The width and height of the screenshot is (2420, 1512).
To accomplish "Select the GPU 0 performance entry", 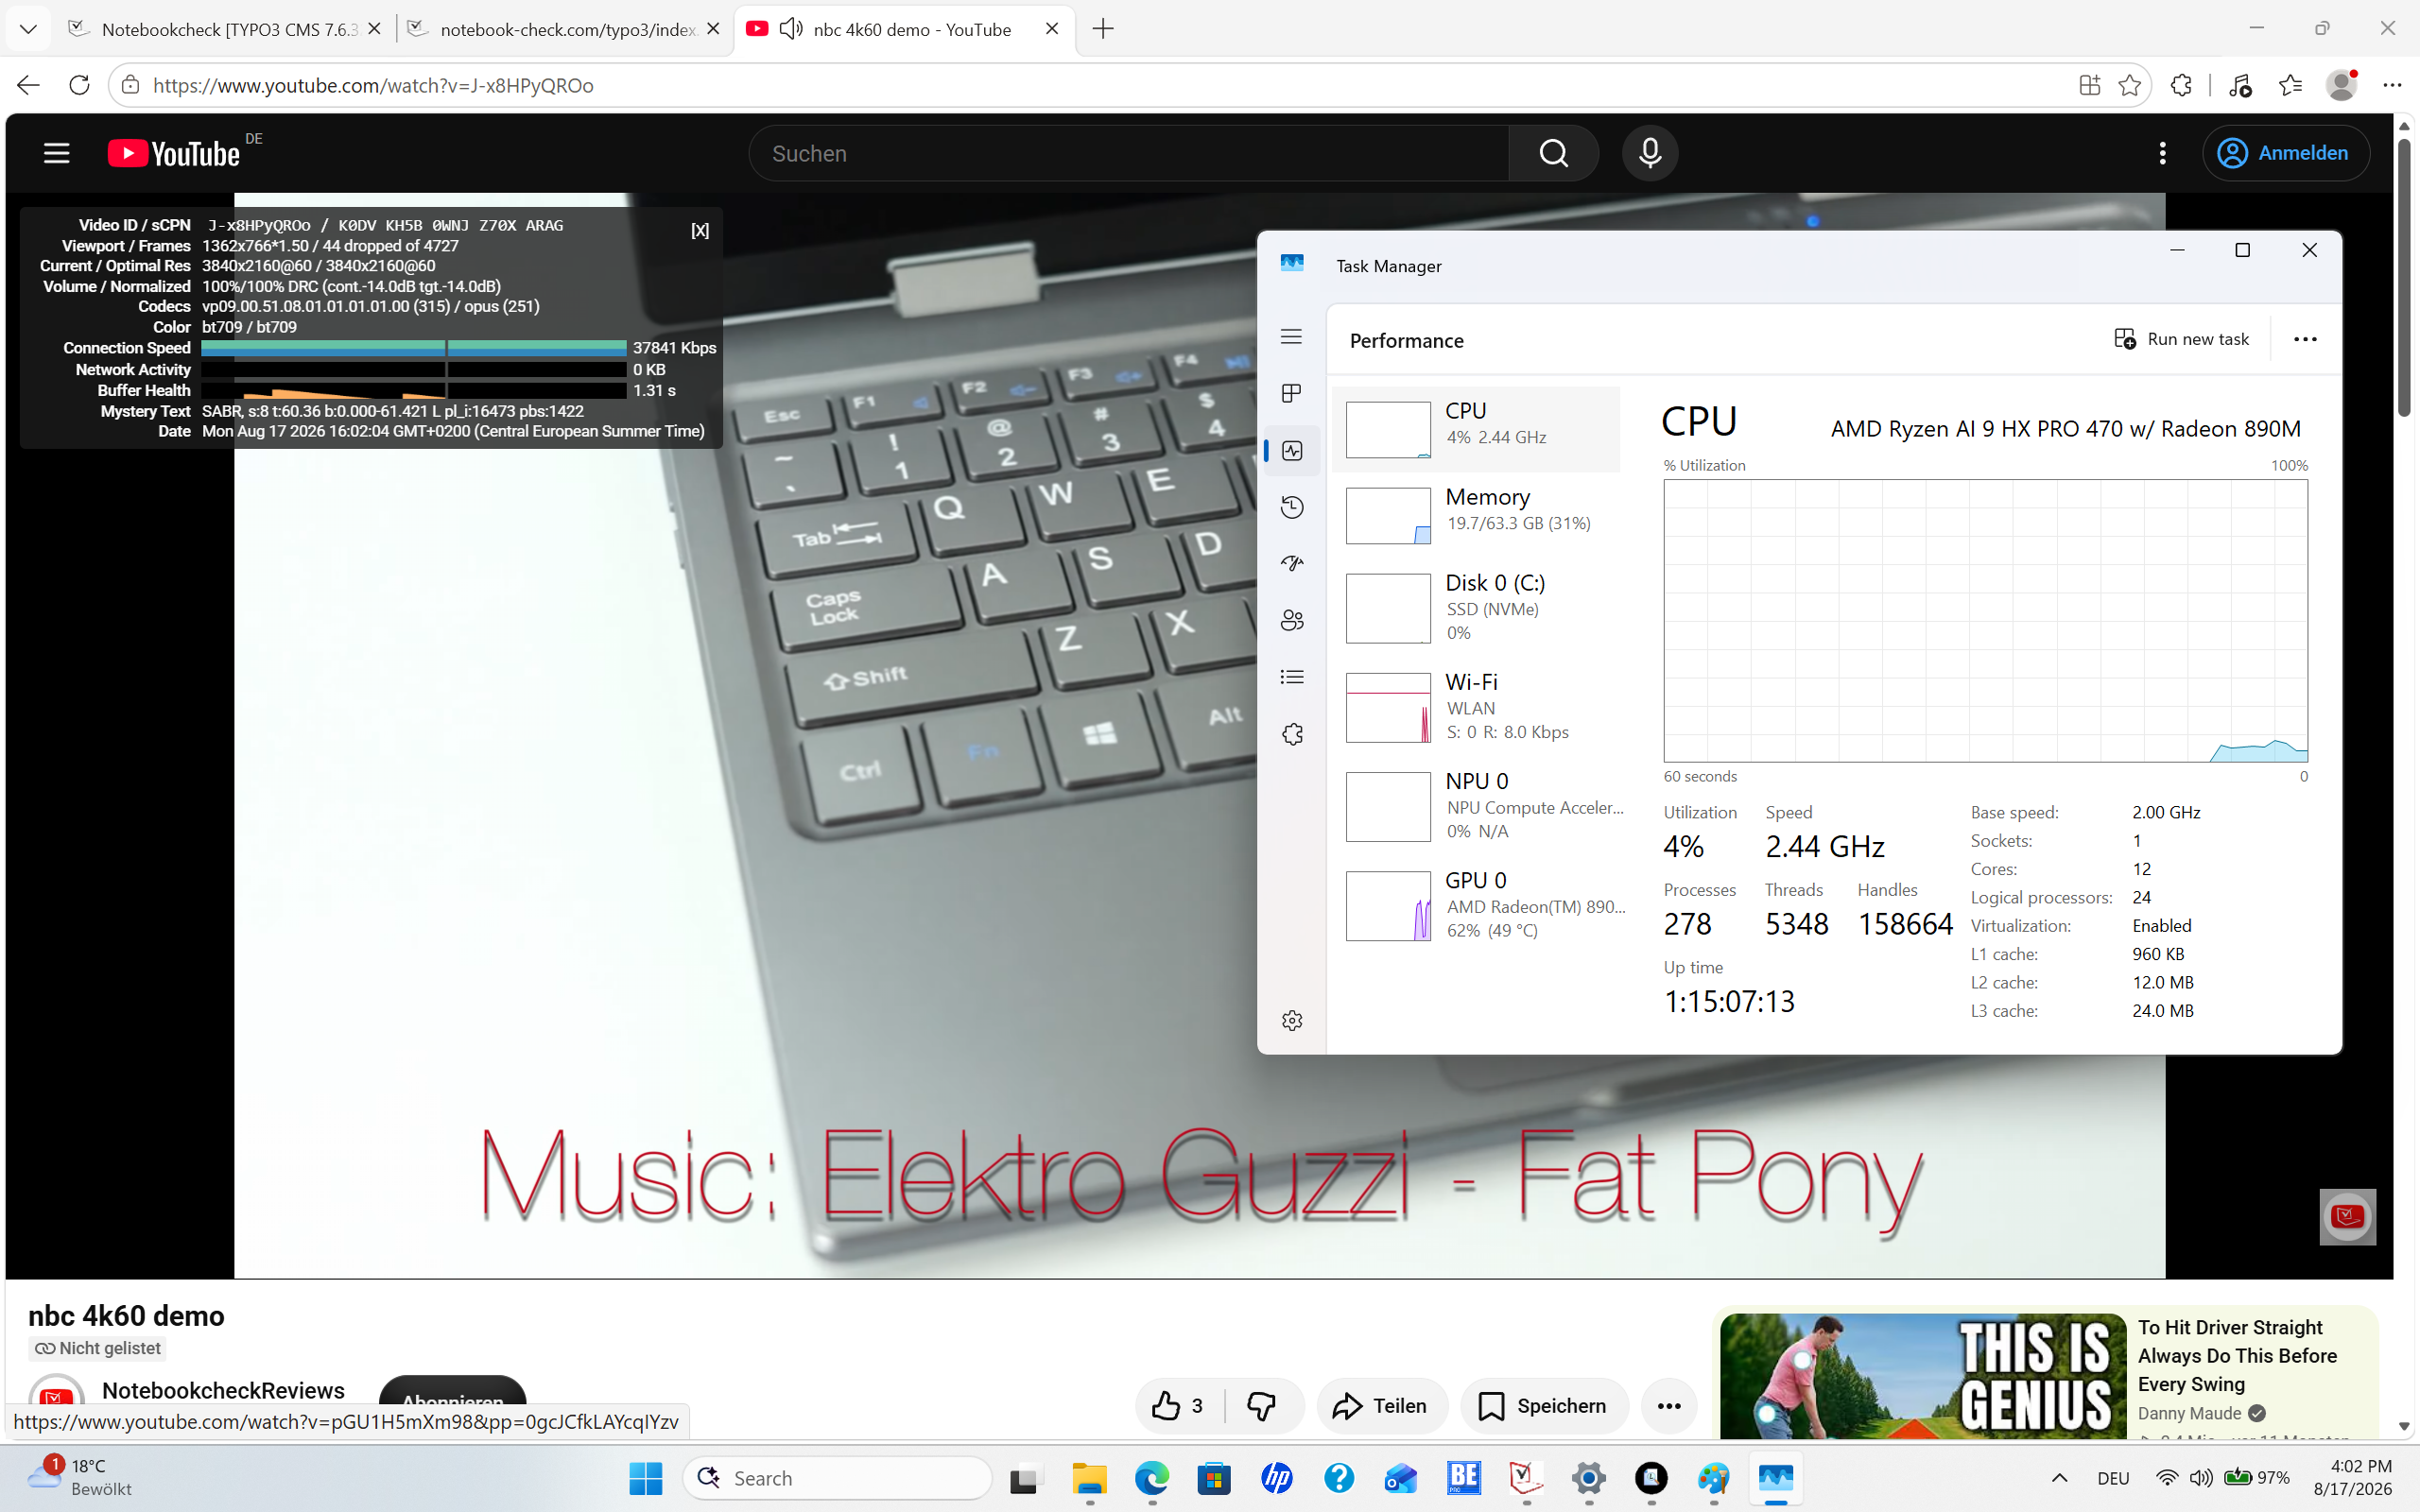I will tap(1476, 905).
